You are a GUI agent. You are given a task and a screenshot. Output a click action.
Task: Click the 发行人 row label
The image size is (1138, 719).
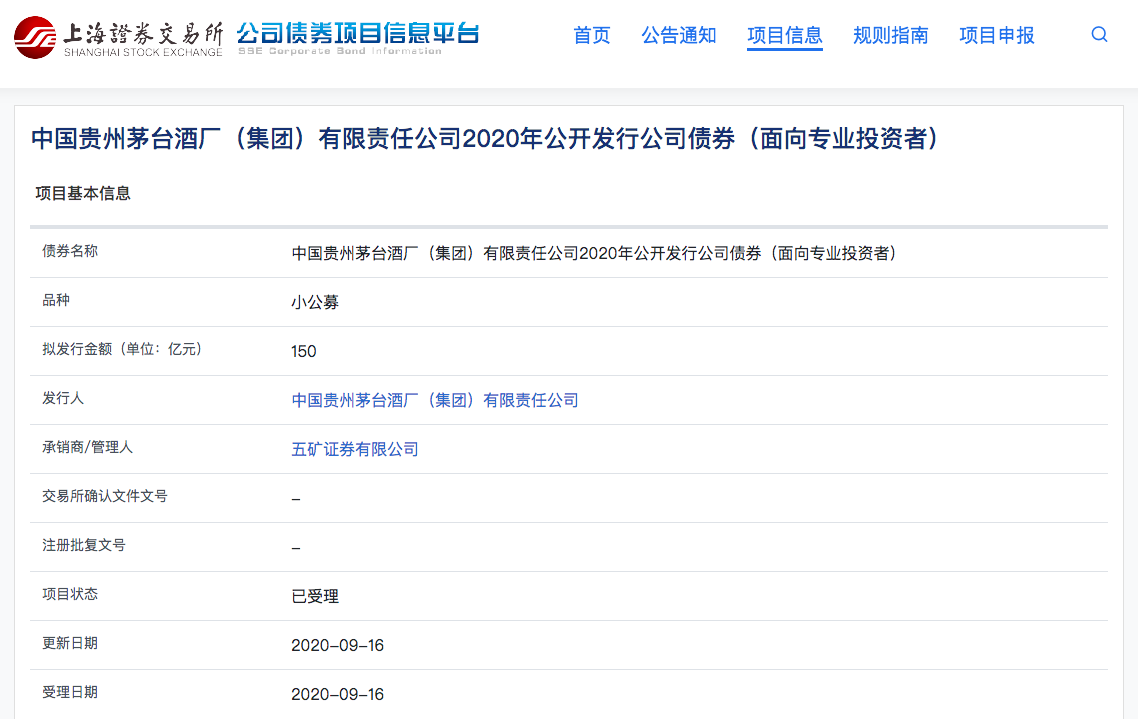pos(63,398)
